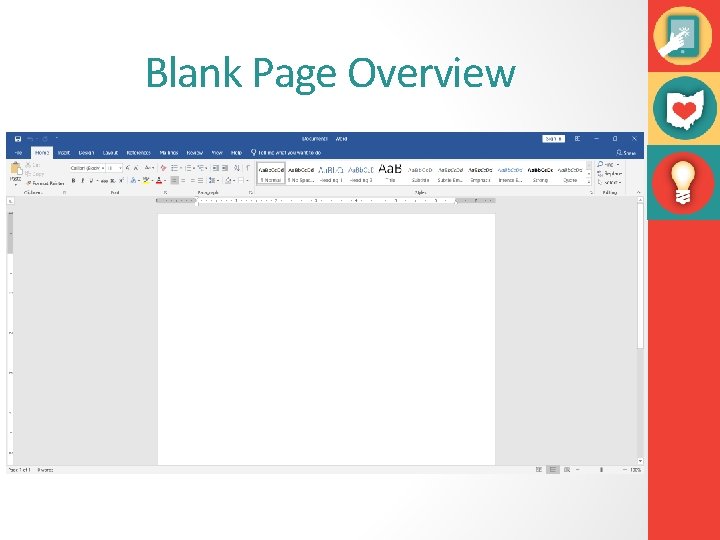Toggle Italic formatting
The image size is (720, 540).
83,180
